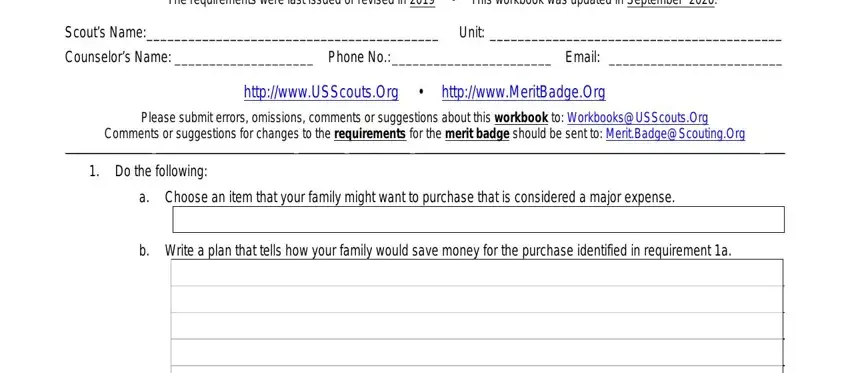Select second line of requirement 1b box
The image size is (850, 373).
pos(477,299)
